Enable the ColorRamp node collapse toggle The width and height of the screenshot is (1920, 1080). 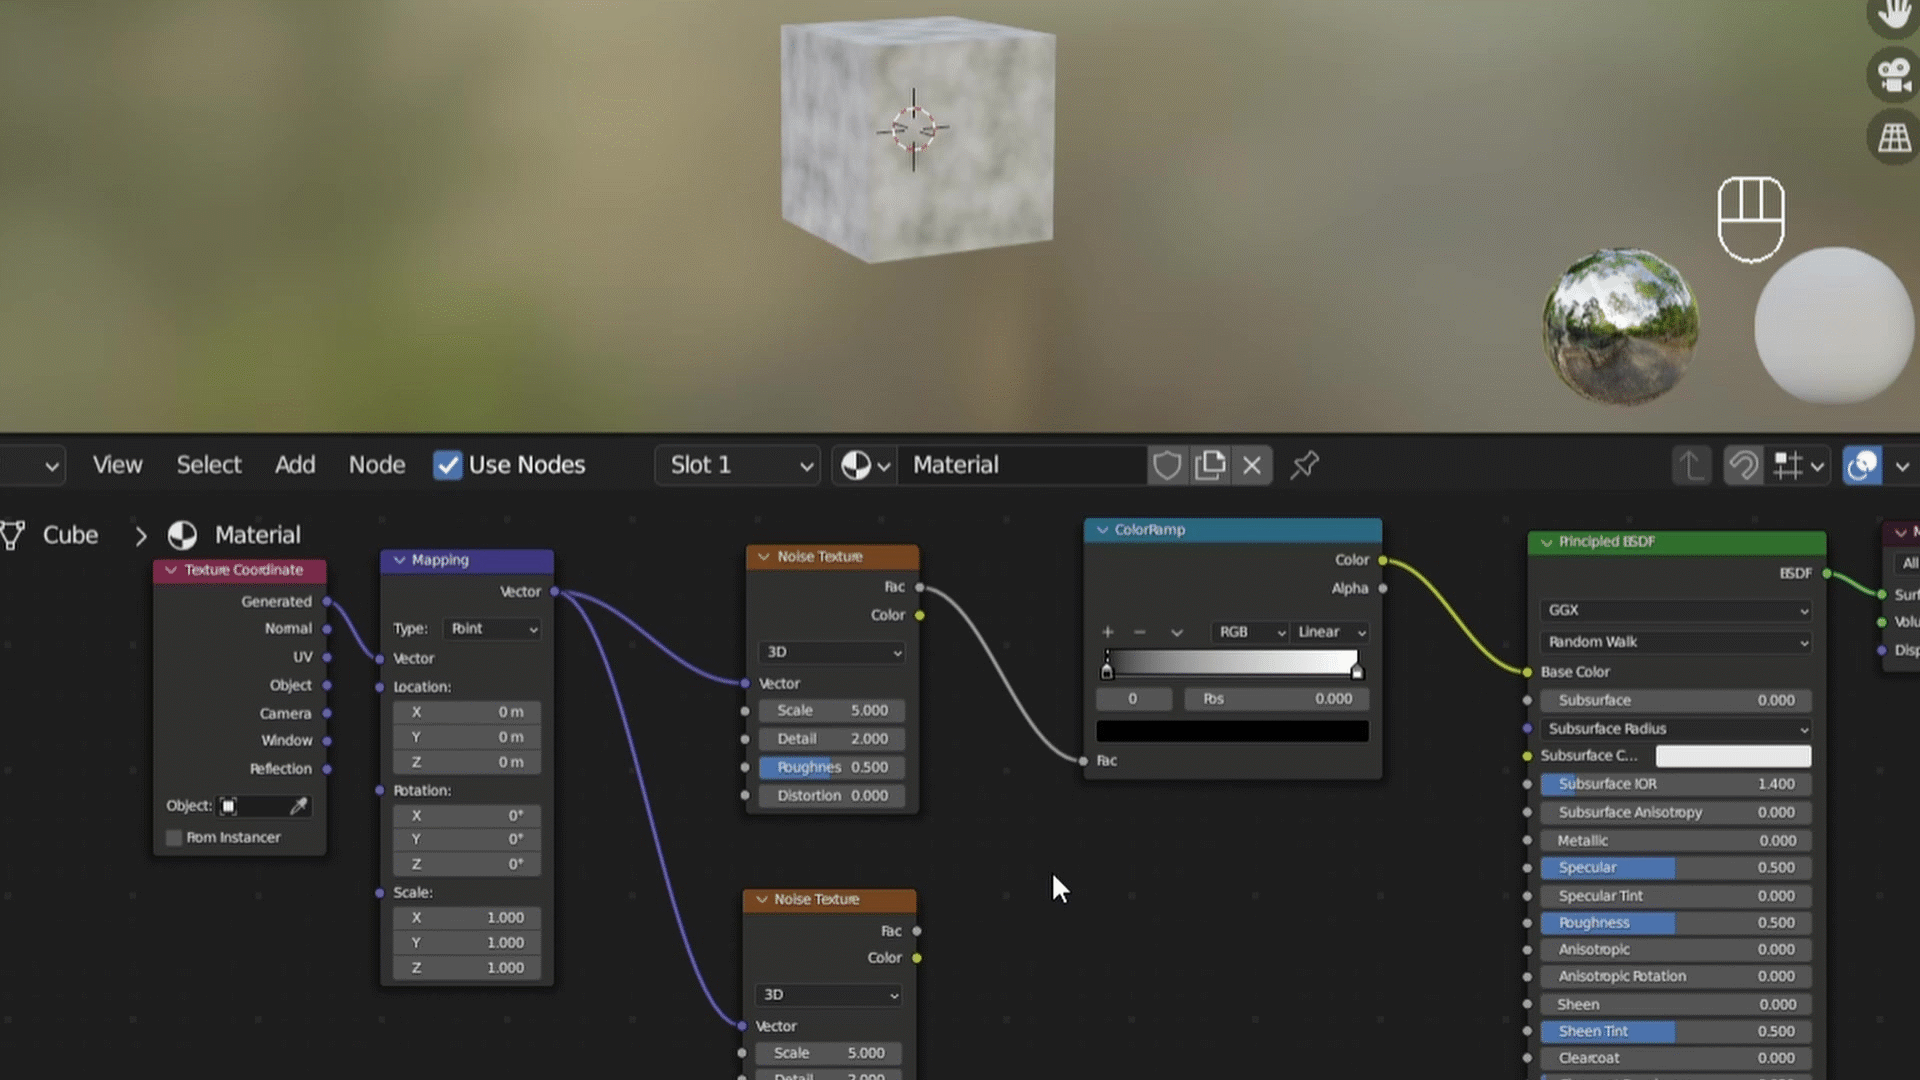[1100, 529]
